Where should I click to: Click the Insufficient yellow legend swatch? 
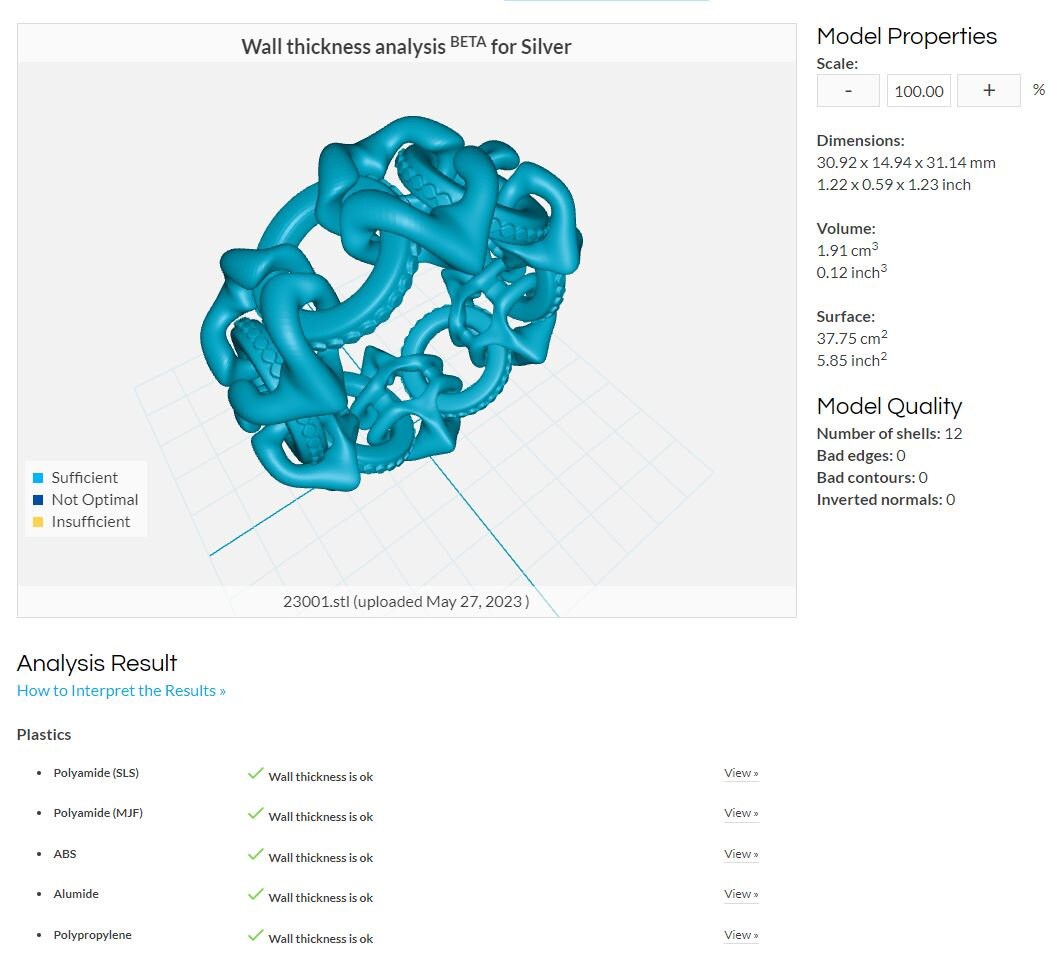click(x=38, y=522)
